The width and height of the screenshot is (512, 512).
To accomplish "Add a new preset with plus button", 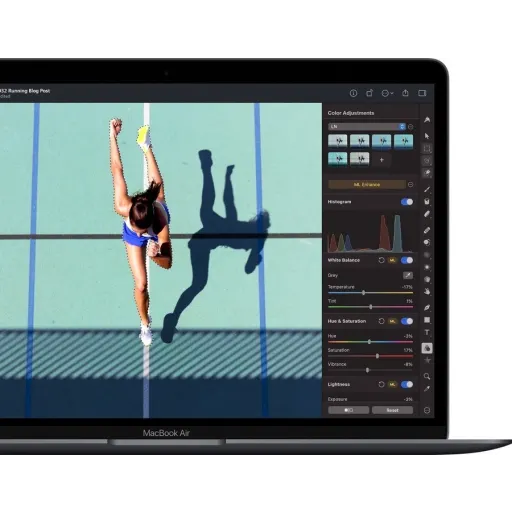I will [382, 160].
